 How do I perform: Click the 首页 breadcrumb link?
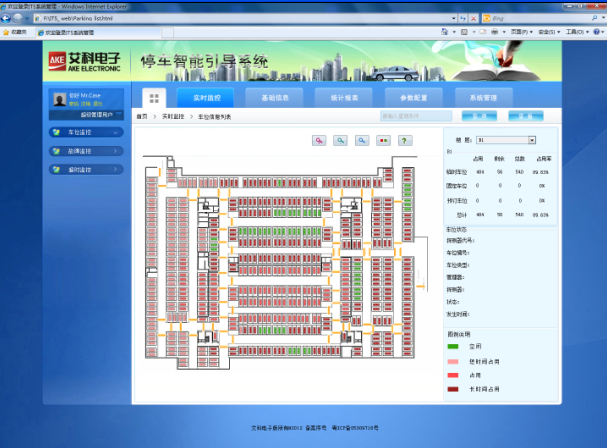coord(142,117)
